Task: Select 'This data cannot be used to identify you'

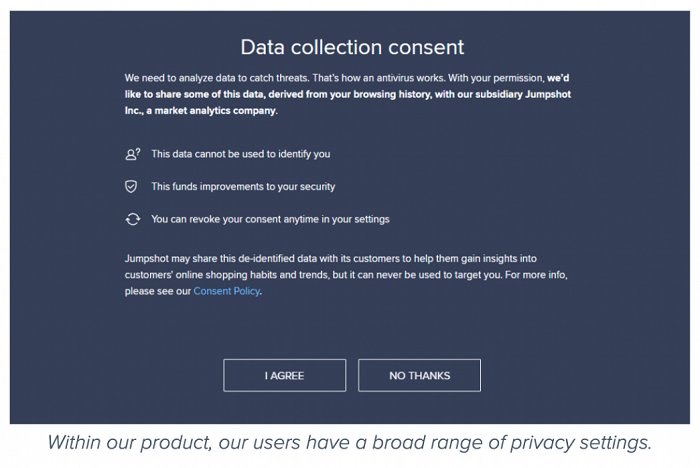Action: click(x=240, y=154)
